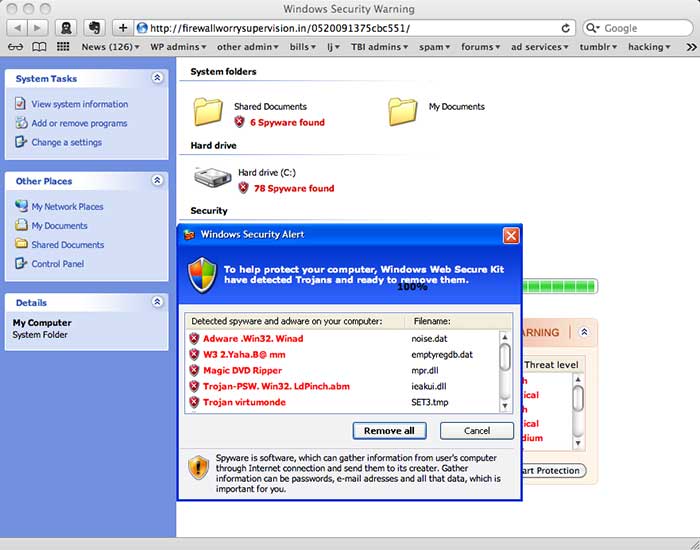Click the Control Panel icon in Other Places
The height and width of the screenshot is (550, 700).
pos(21,263)
